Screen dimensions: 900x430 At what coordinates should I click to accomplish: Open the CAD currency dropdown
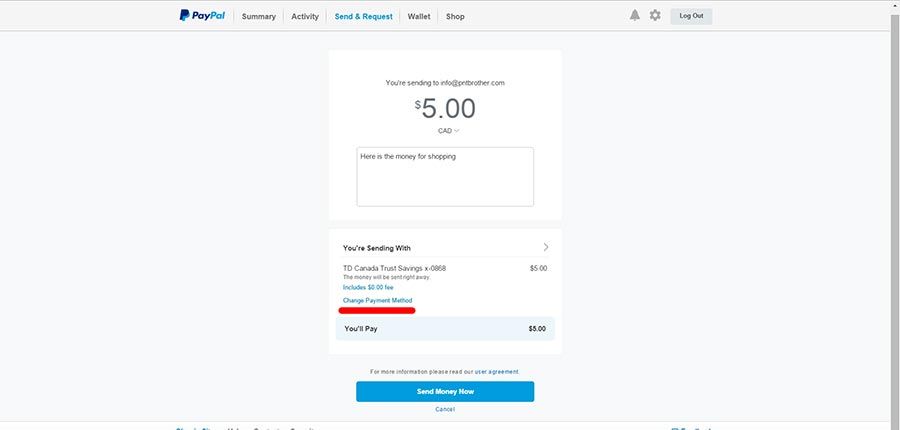click(x=448, y=131)
